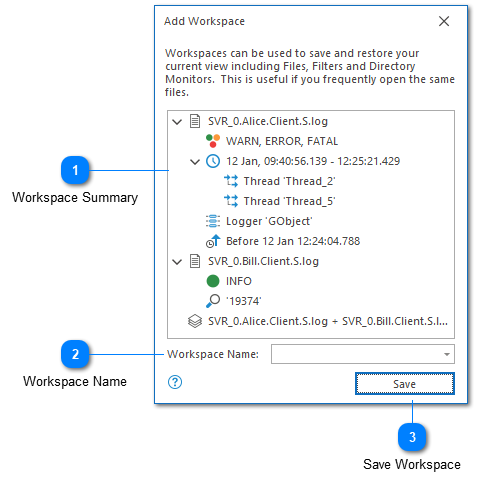Select the INFO filter row
477x488 pixels.
[238, 281]
